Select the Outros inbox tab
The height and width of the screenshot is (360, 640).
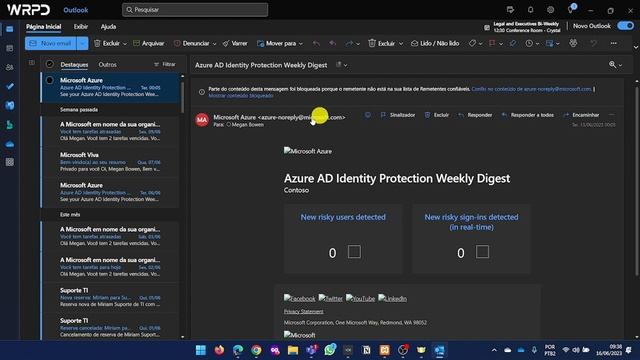(107, 64)
